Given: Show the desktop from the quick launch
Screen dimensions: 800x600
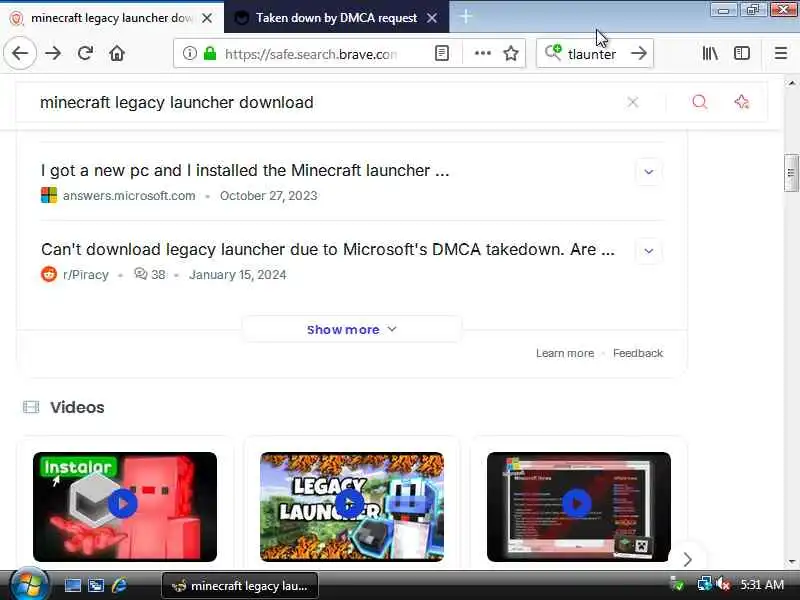Looking at the screenshot, I should (72, 585).
